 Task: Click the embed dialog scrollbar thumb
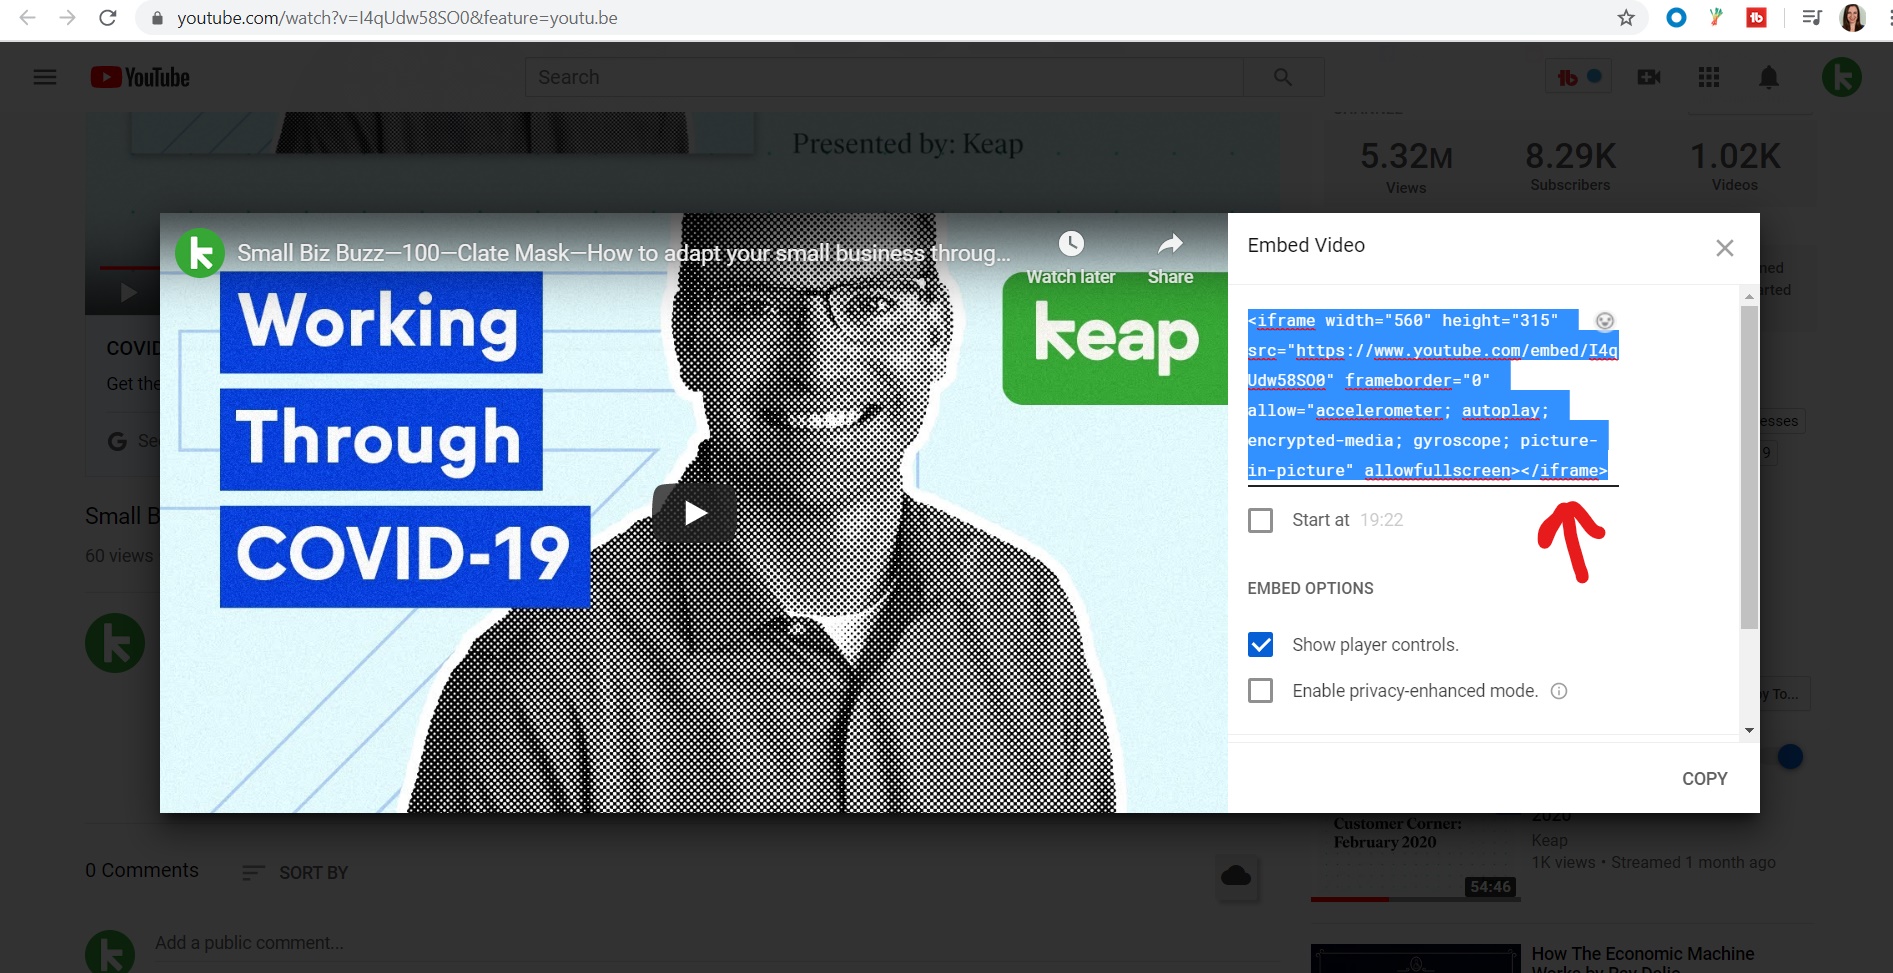[1749, 467]
